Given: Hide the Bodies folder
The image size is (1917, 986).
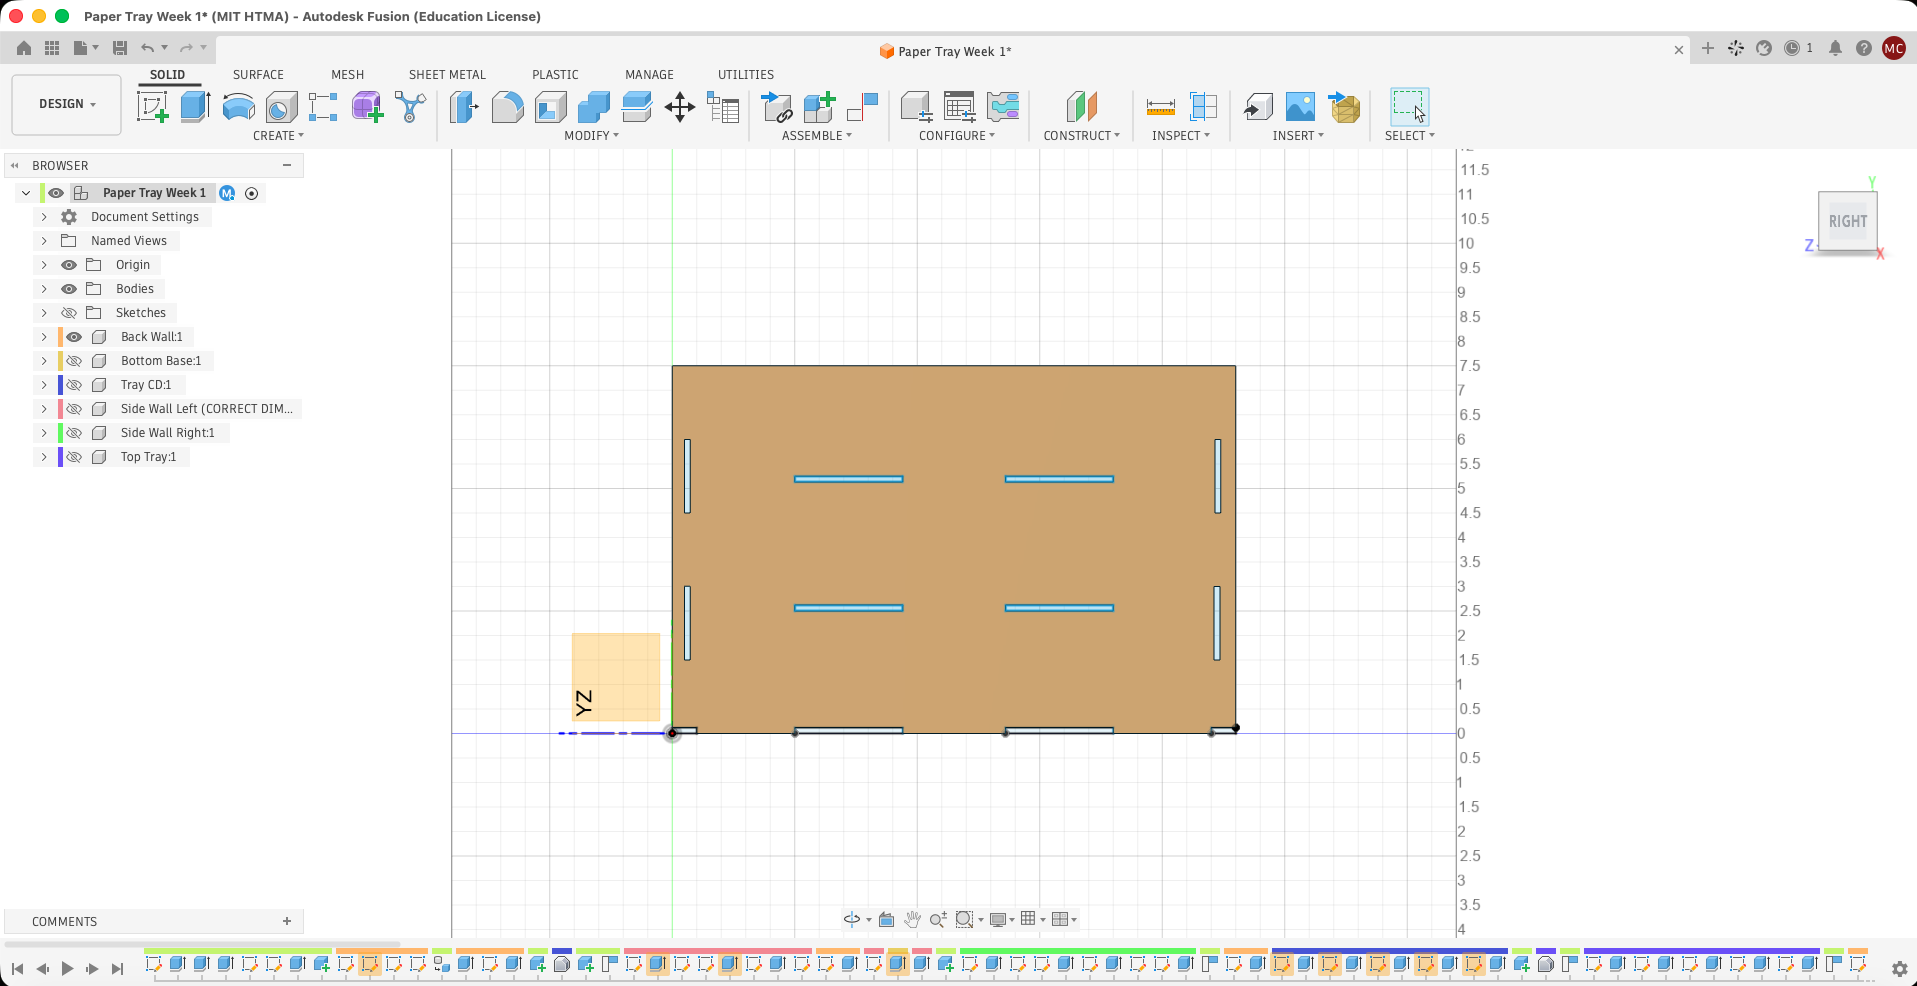Looking at the screenshot, I should [69, 289].
